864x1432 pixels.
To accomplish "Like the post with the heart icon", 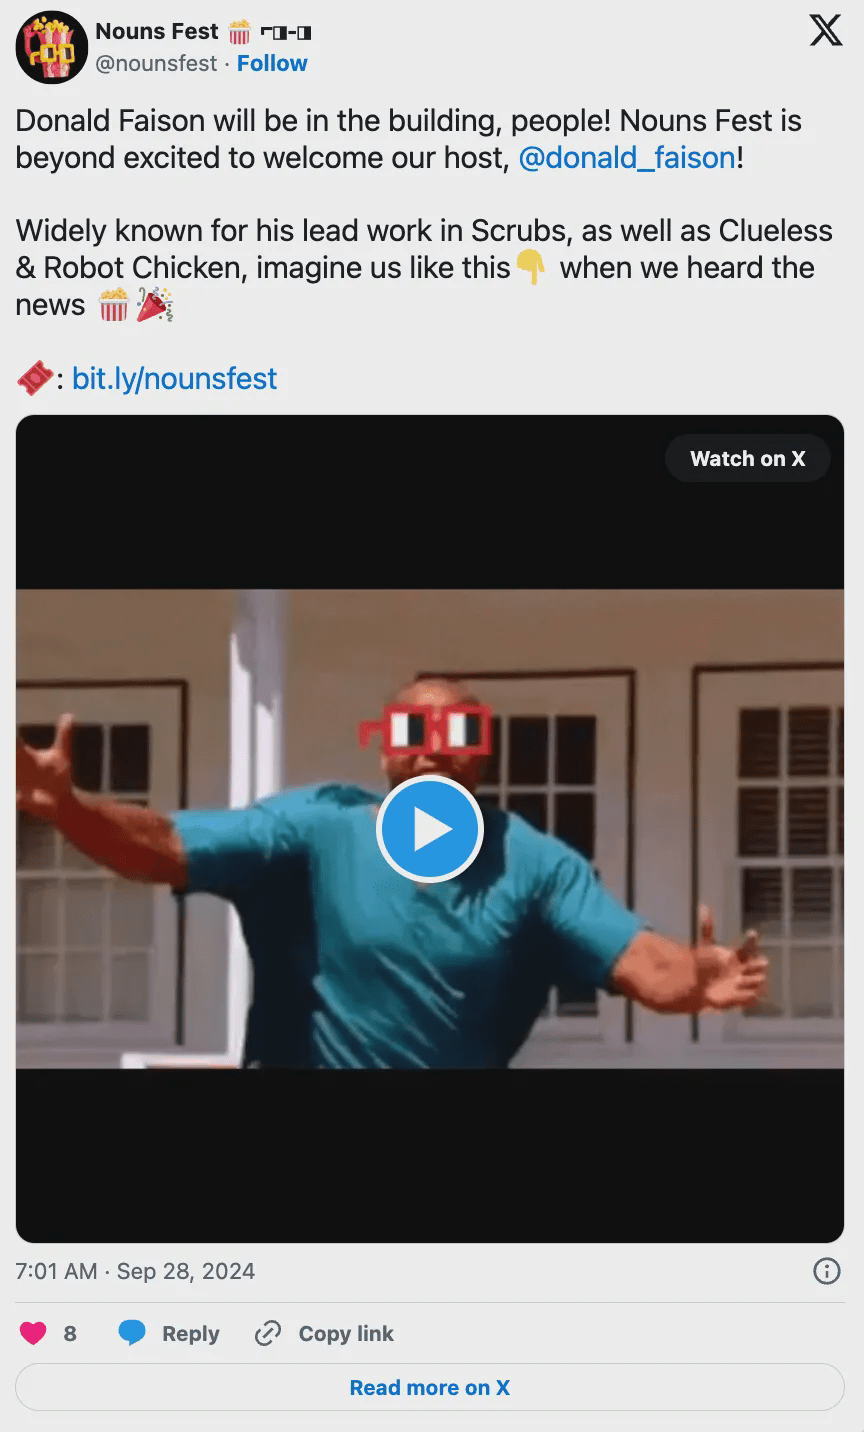I will (33, 1333).
